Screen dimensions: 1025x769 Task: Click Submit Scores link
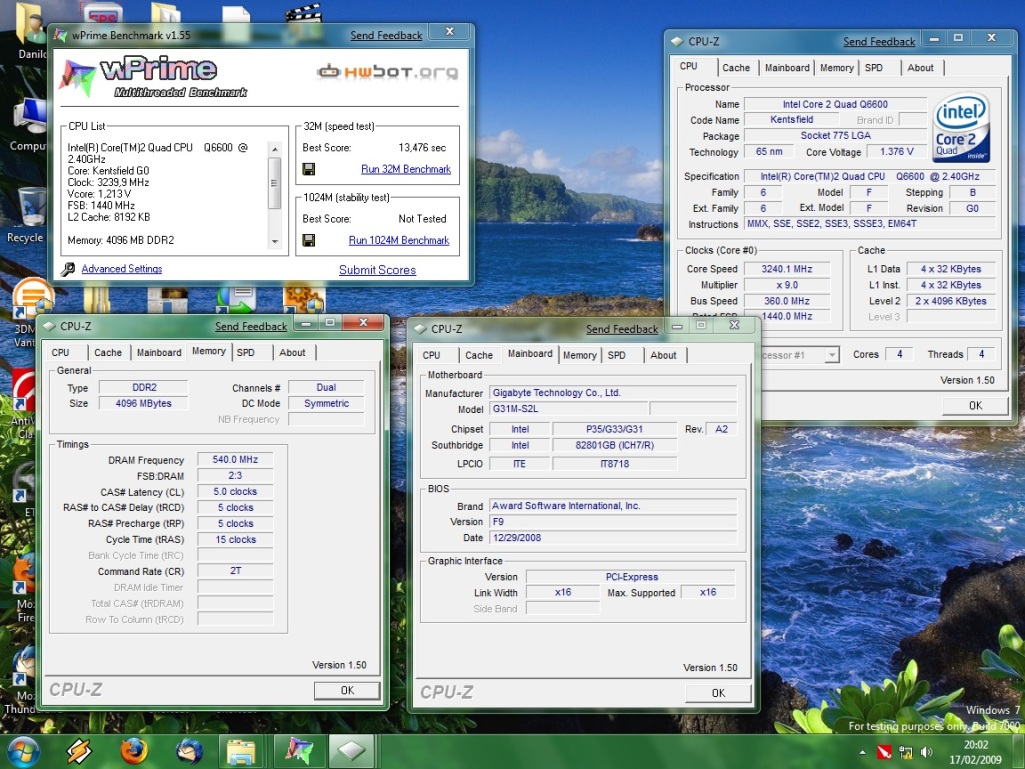(x=377, y=270)
